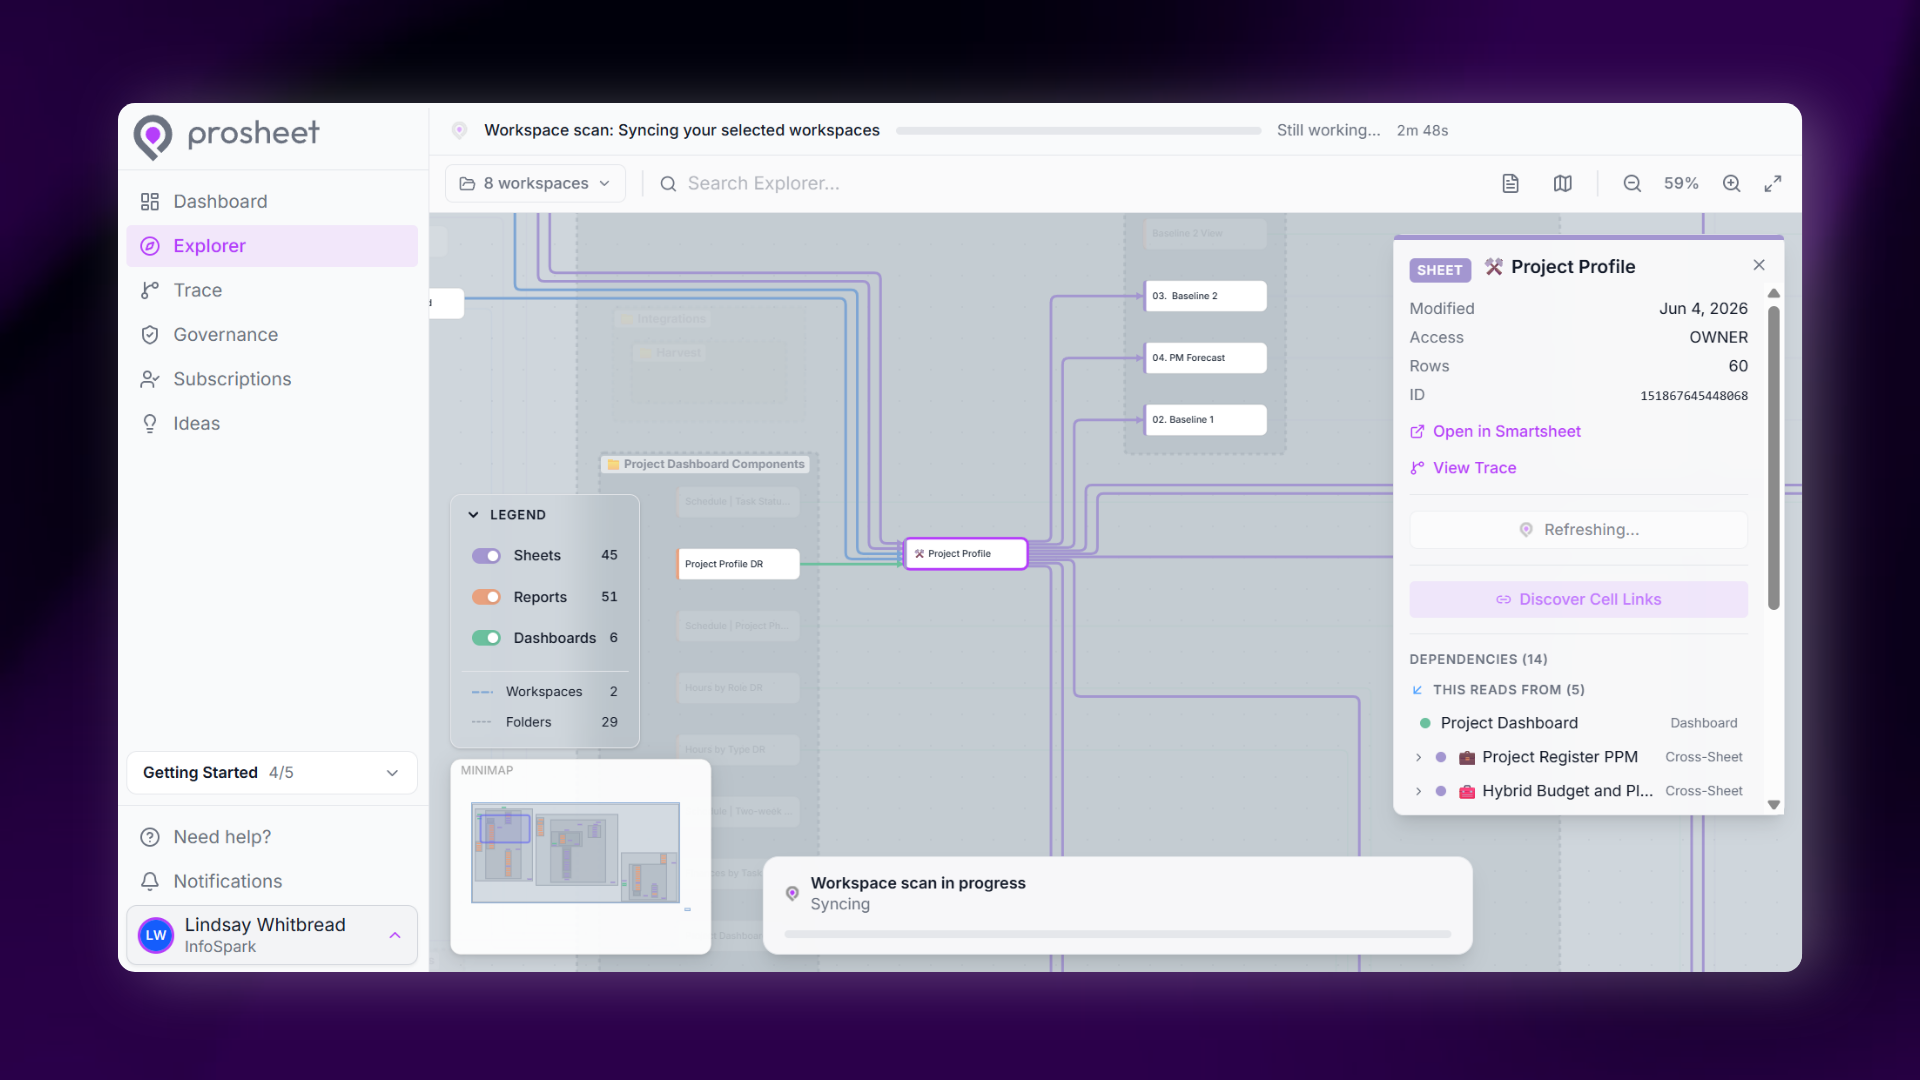Navigate to Ideas
Image resolution: width=1920 pixels, height=1080 pixels.
click(272, 423)
